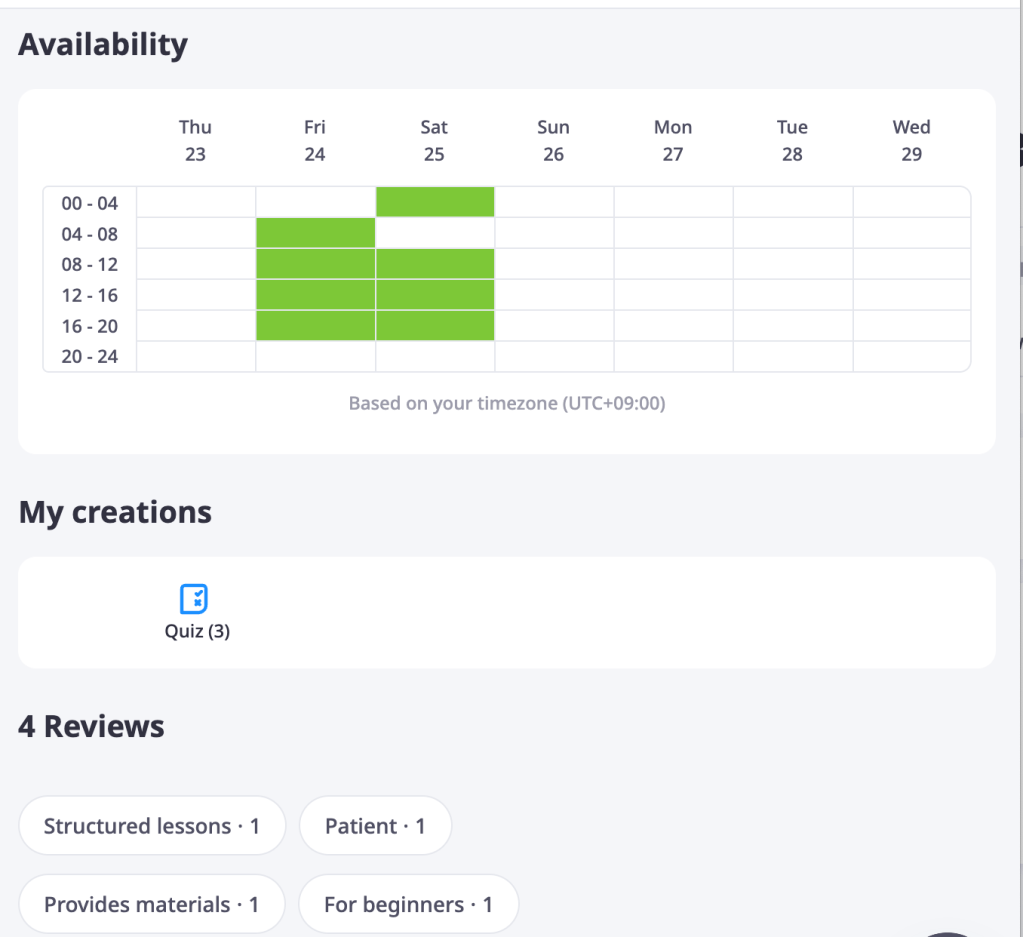Select the Friday 04 - 08 green slot

click(315, 234)
